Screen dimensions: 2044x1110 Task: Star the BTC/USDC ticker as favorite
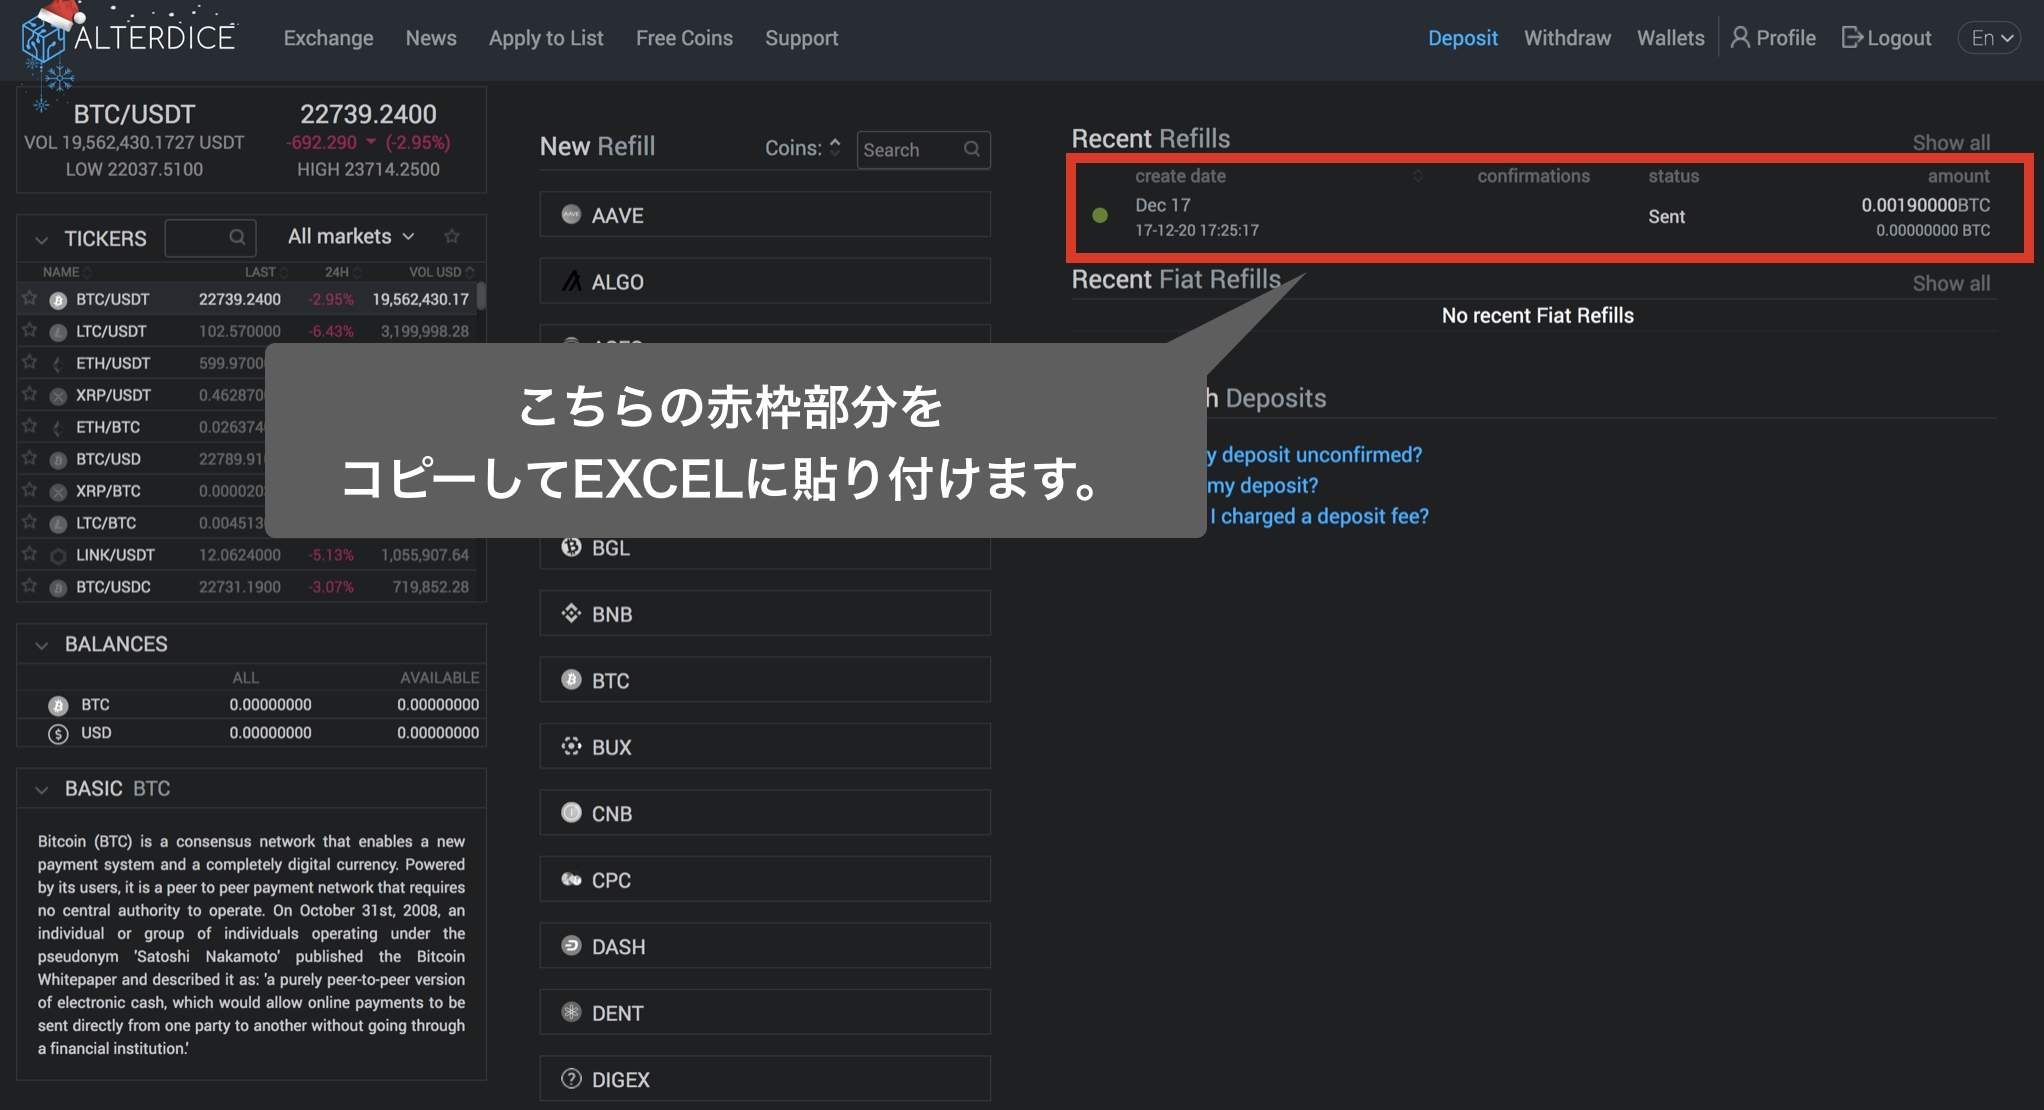click(x=30, y=586)
